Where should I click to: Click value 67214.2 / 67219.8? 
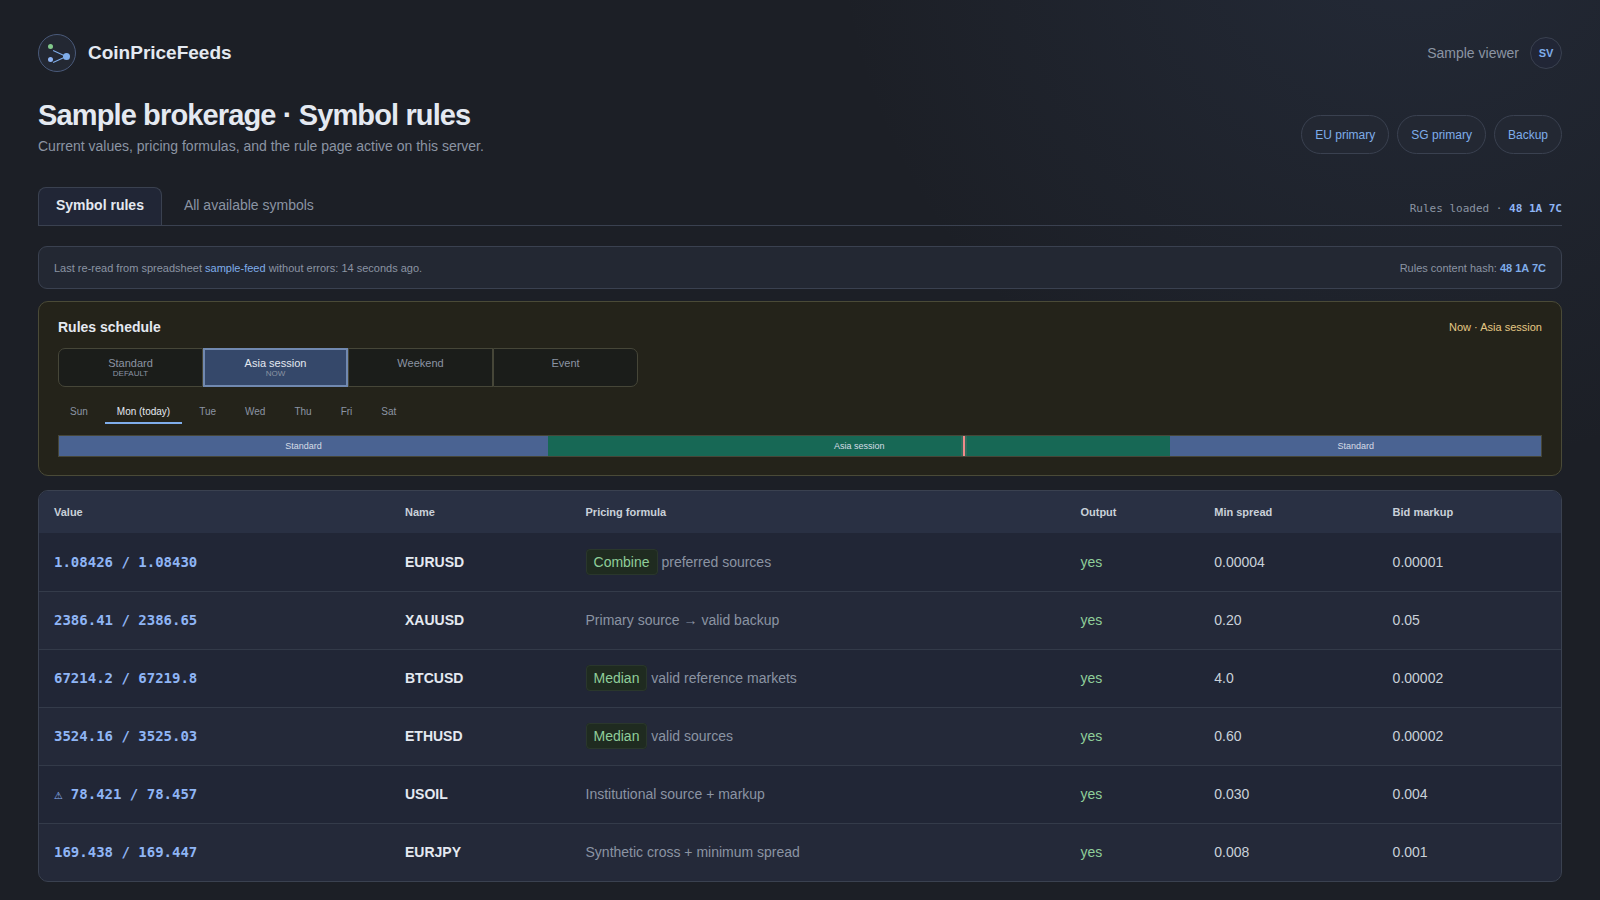tap(125, 678)
